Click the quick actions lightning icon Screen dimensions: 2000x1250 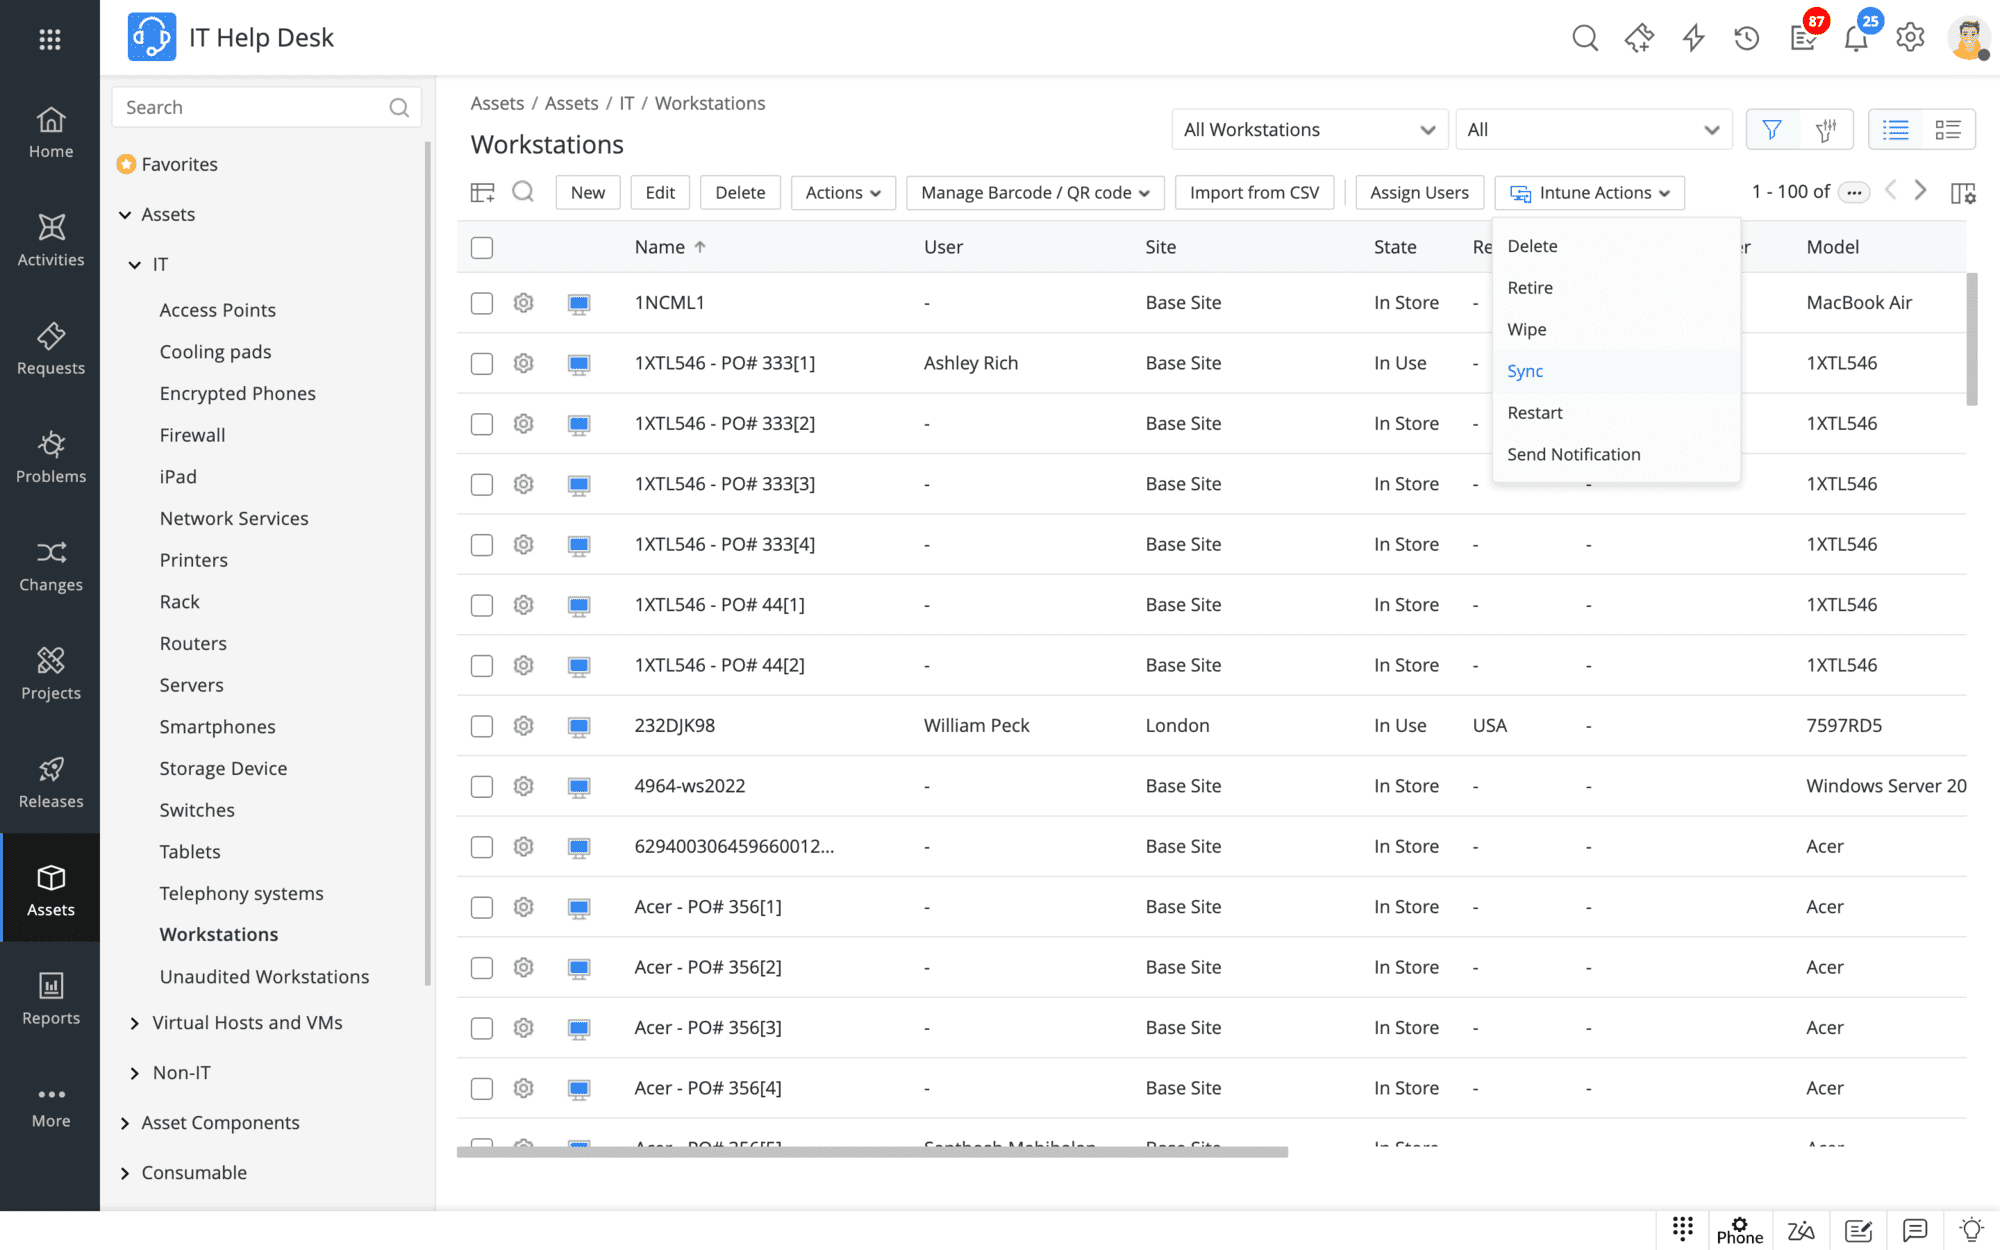pos(1693,39)
